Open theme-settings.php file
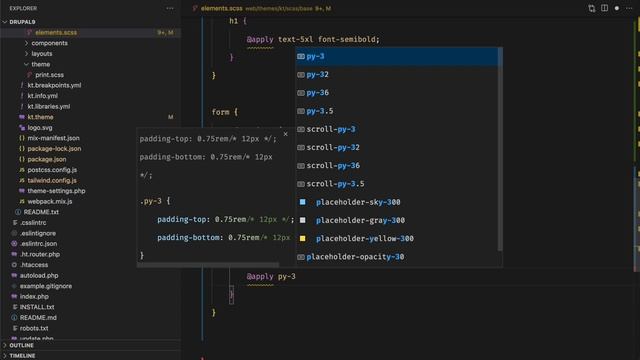640x360 pixels. point(56,191)
